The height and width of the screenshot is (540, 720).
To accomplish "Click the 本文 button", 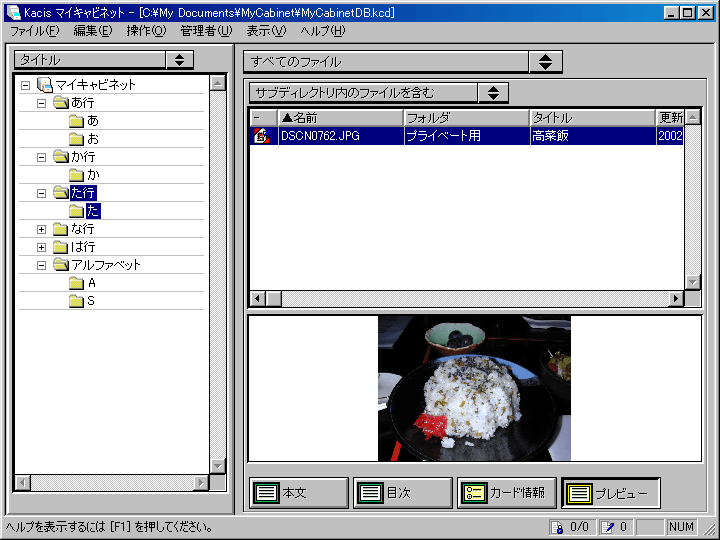I will (299, 493).
